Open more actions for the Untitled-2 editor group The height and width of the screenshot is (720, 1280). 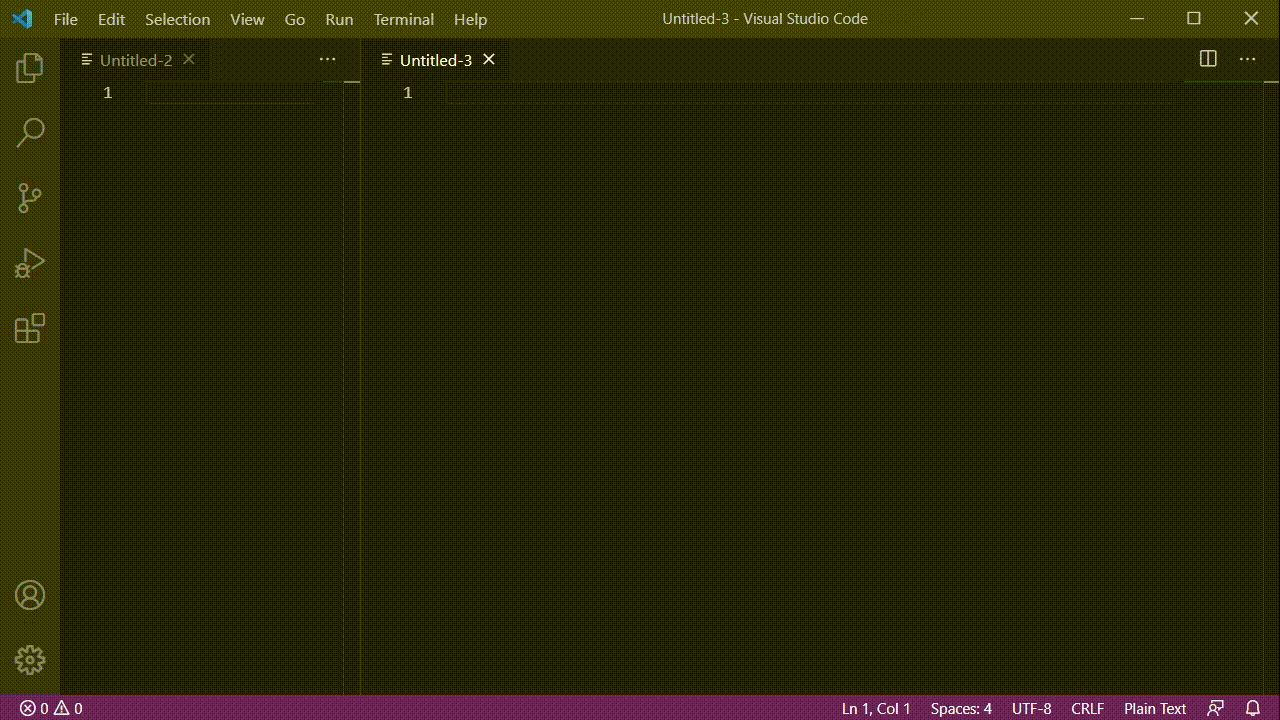[328, 59]
